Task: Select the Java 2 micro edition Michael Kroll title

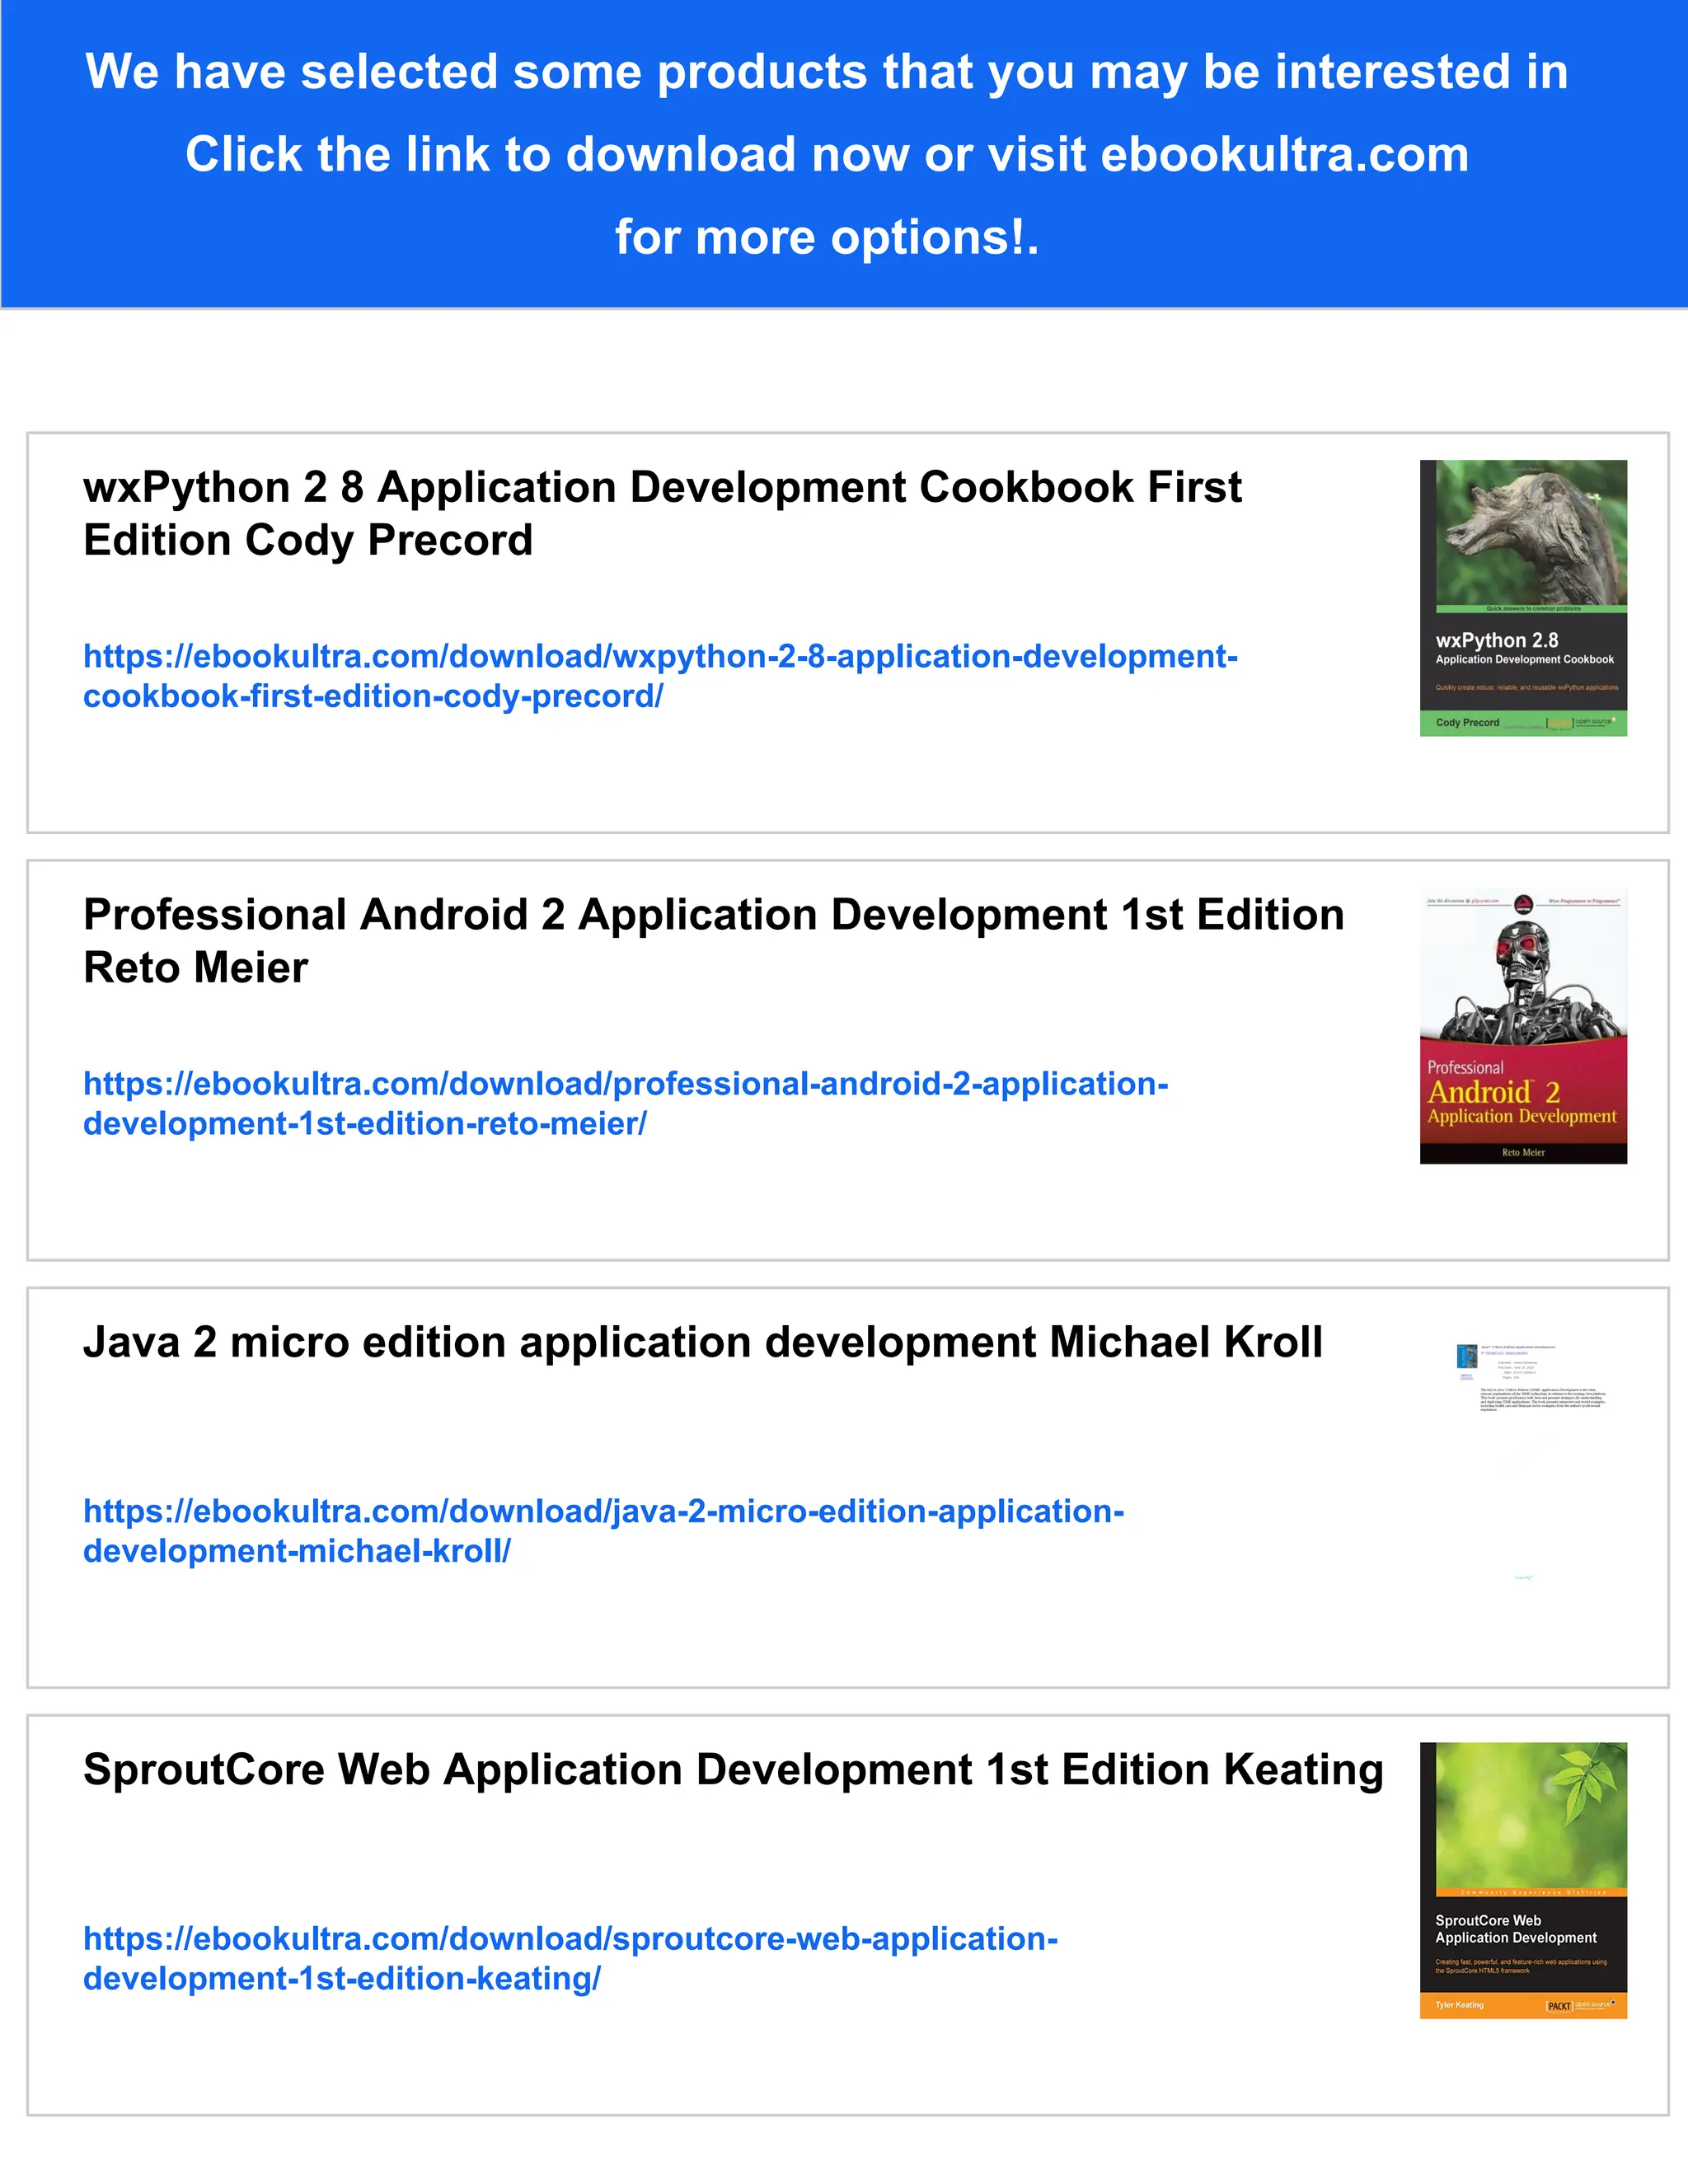Action: (x=703, y=1342)
